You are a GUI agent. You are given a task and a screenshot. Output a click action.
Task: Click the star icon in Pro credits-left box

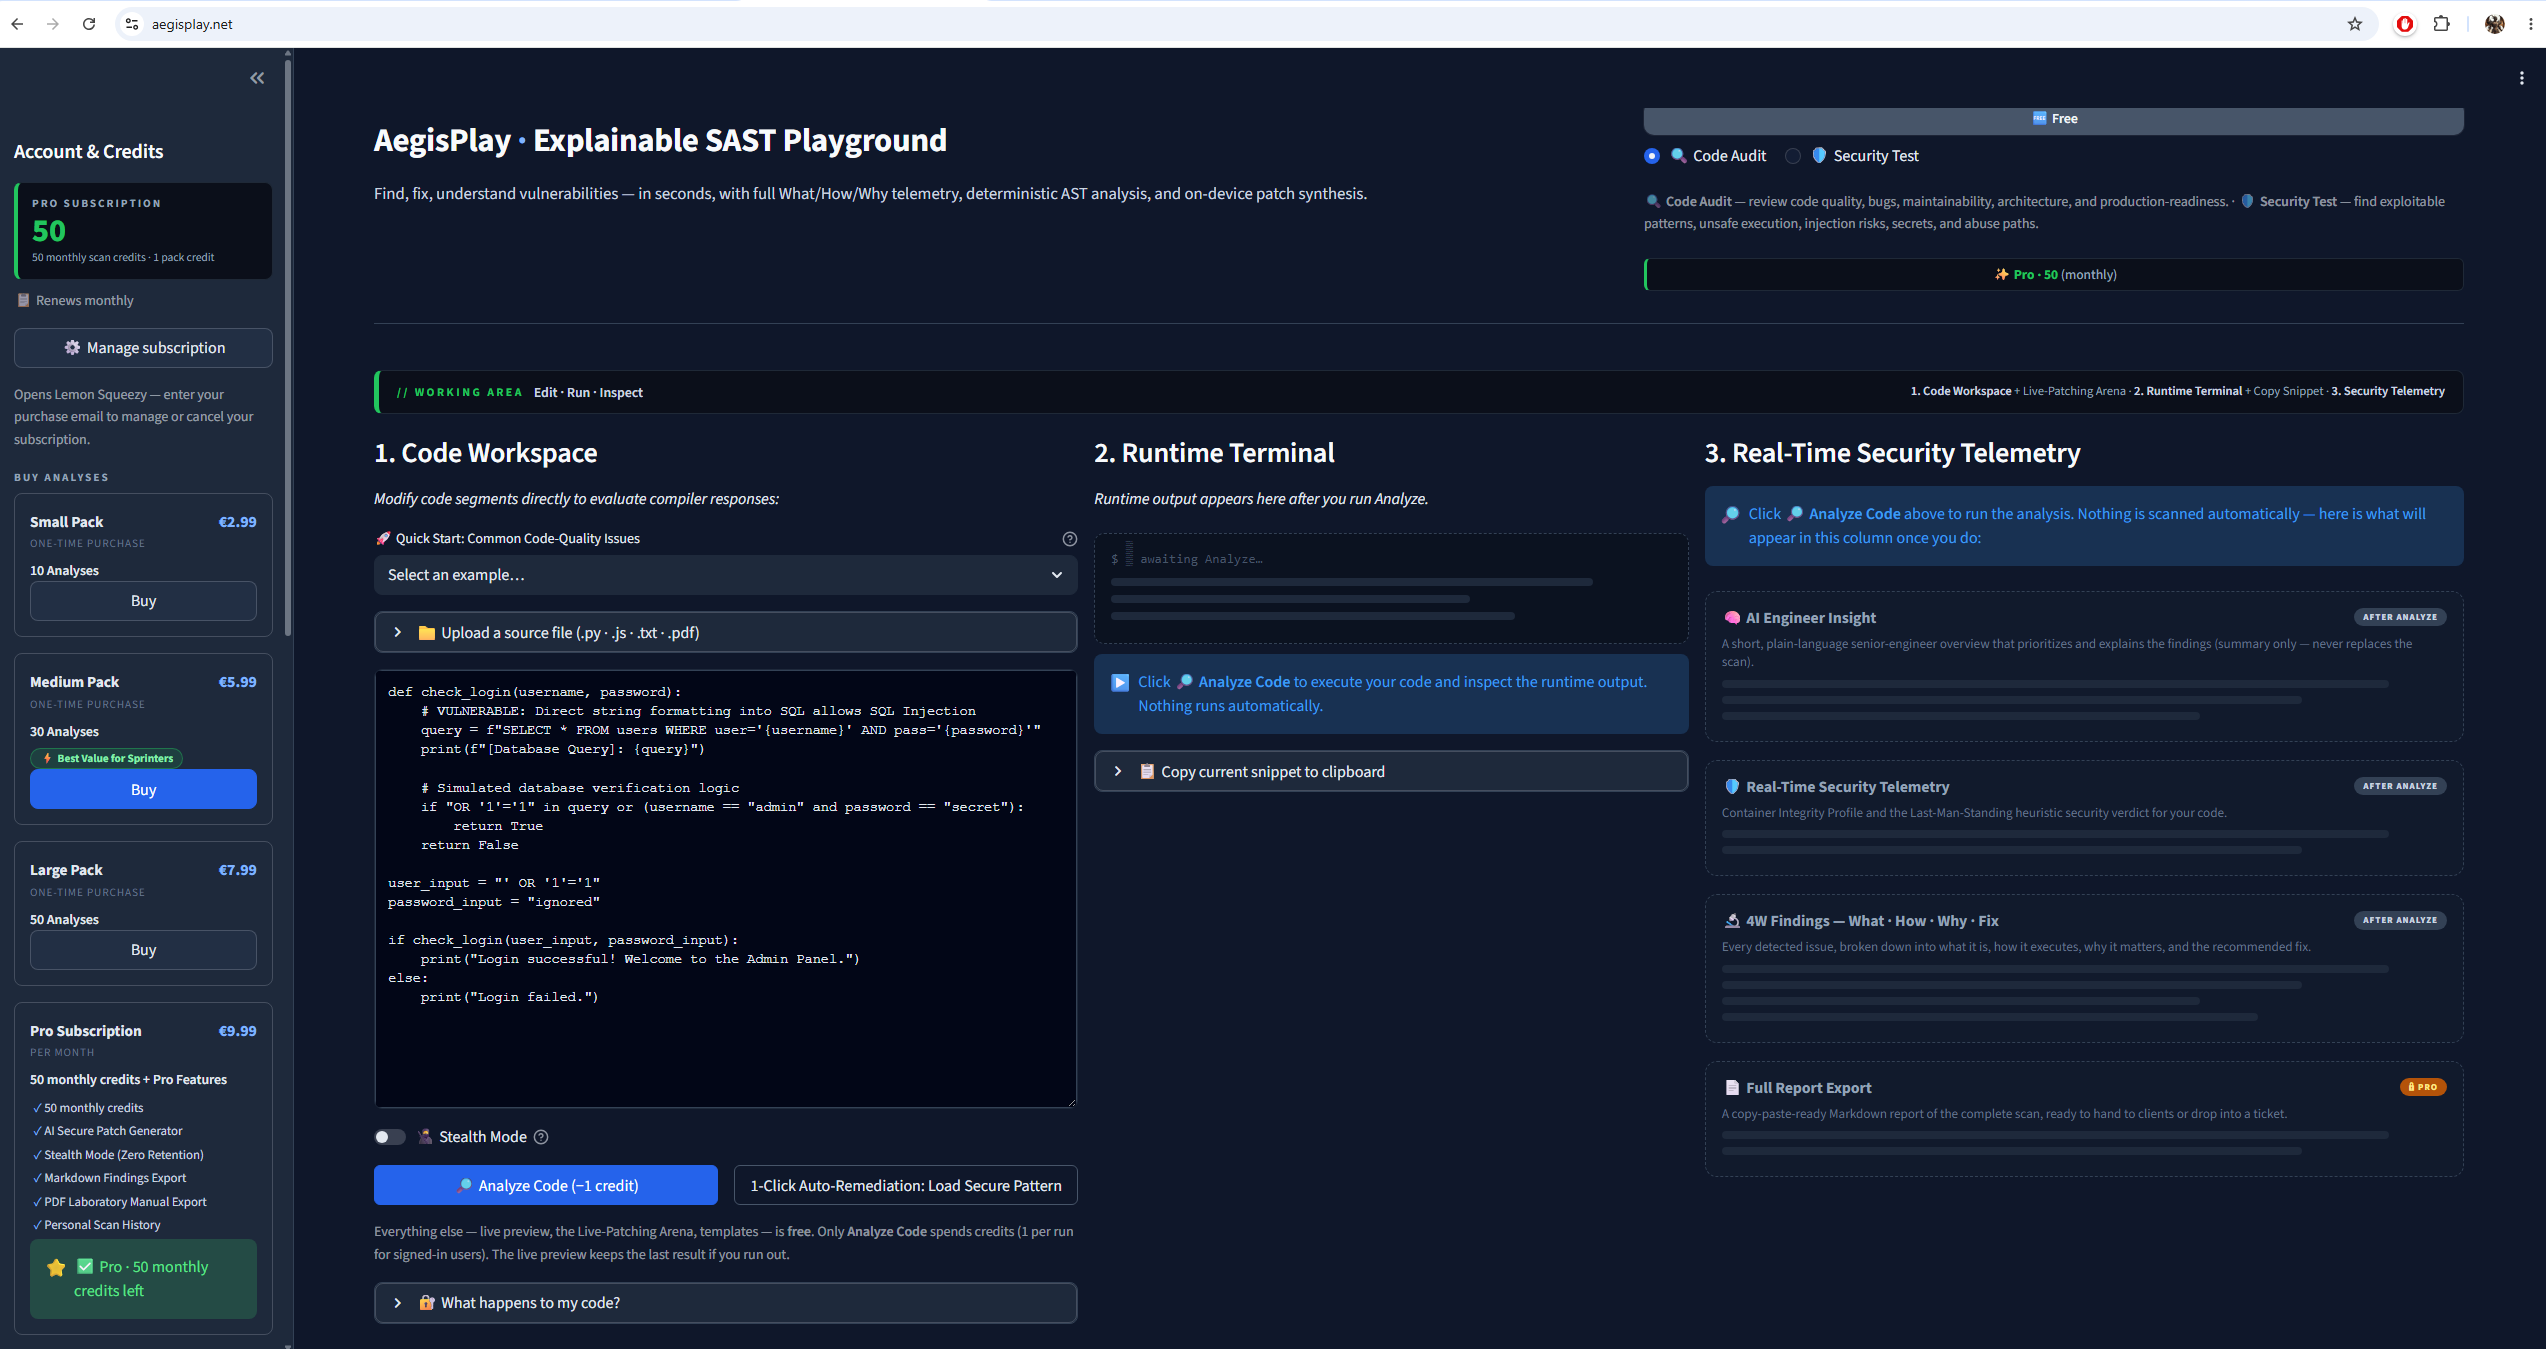coord(56,1268)
